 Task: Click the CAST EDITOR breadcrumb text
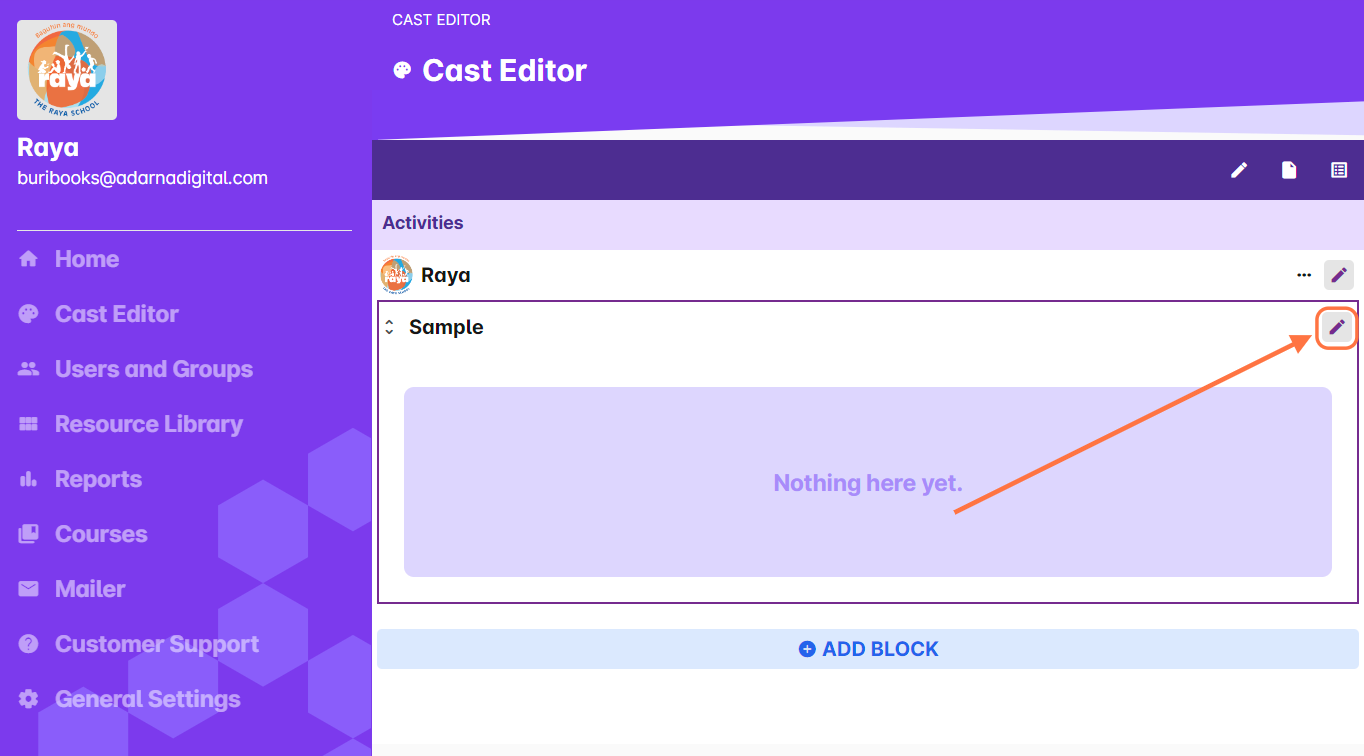click(x=441, y=20)
